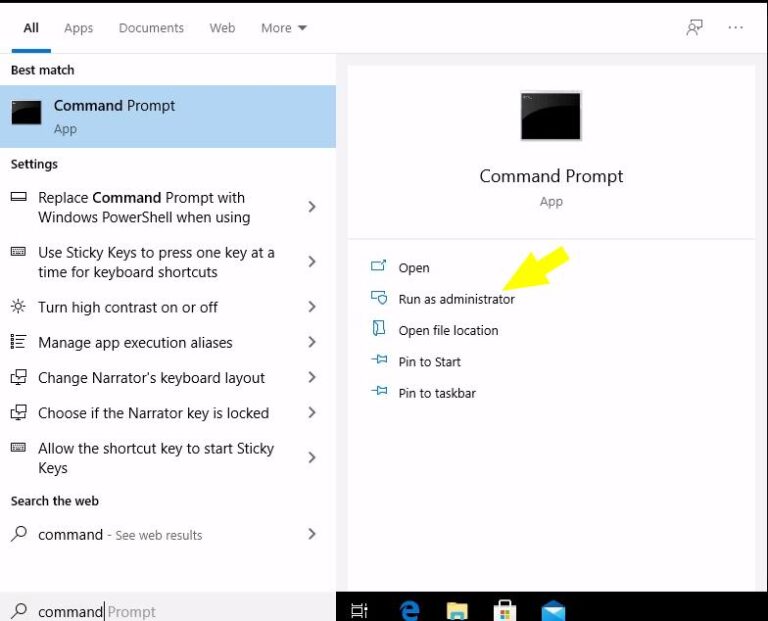Open File Explorer from the taskbar

[457, 611]
